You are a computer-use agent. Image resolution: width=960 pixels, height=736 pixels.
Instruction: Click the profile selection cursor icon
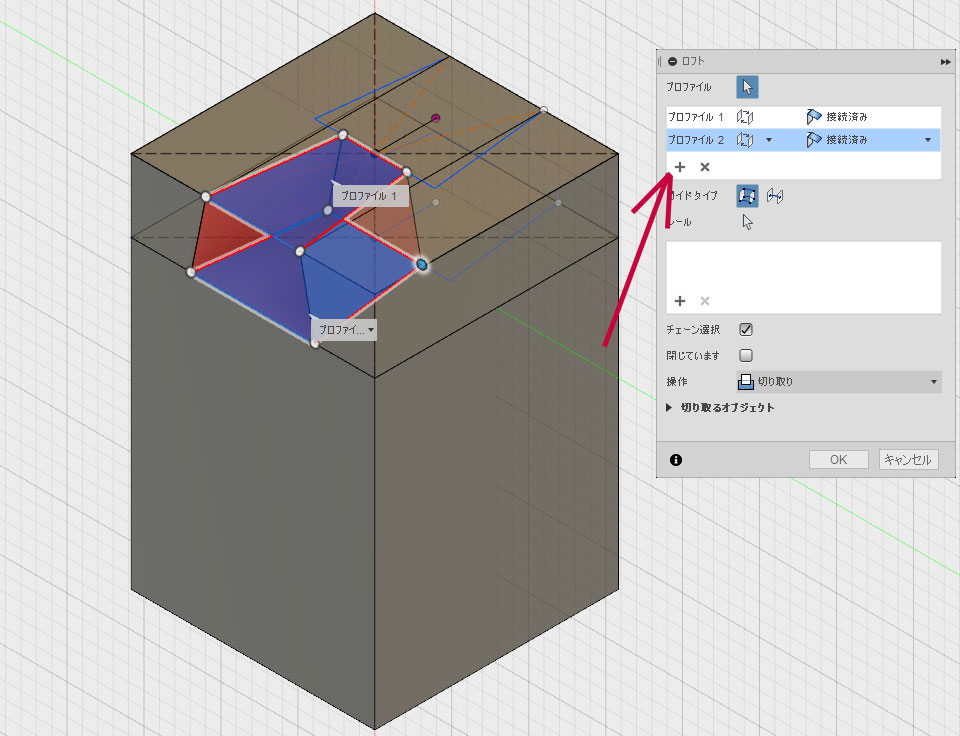click(747, 88)
